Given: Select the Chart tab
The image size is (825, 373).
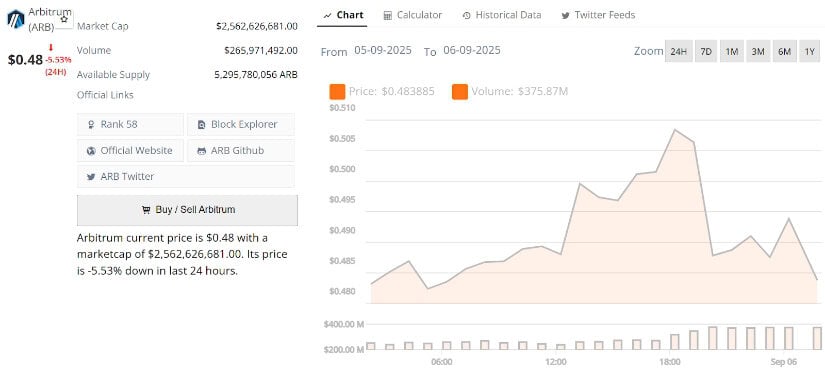Looking at the screenshot, I should click(343, 15).
